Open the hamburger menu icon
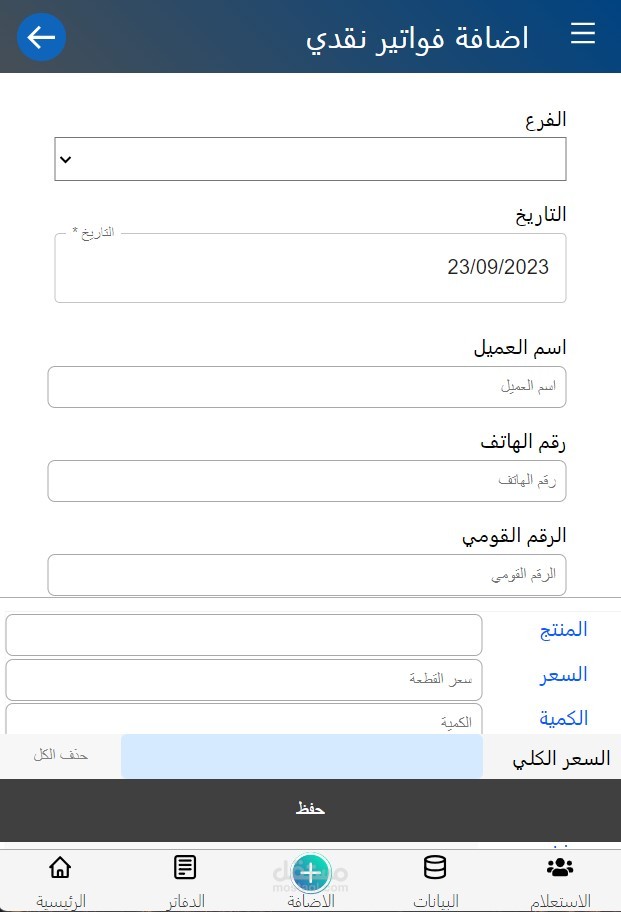The width and height of the screenshot is (621, 912). click(583, 33)
